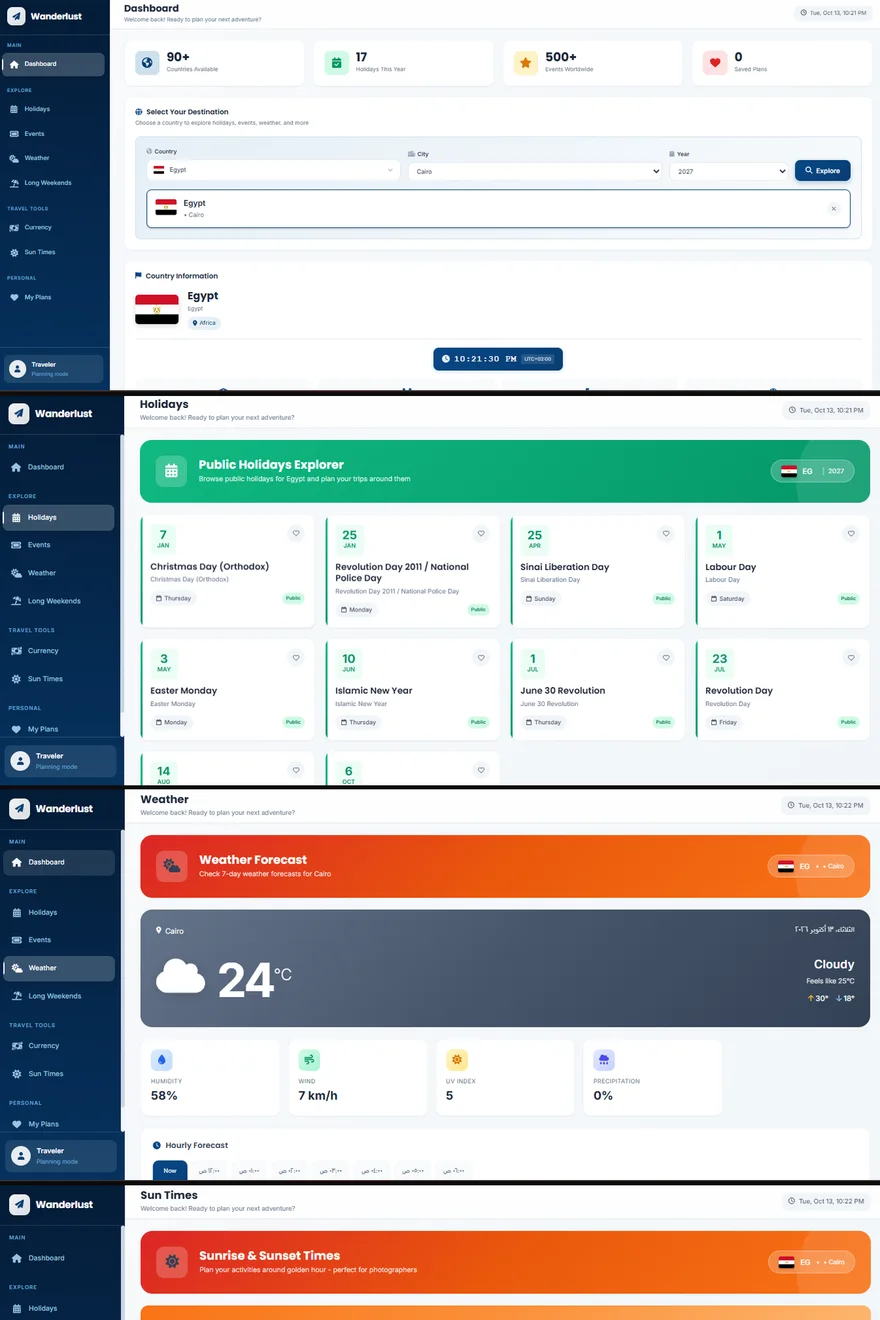880x1320 pixels.
Task: Open Holidays from the Weather screen sidebar
Action: (x=60, y=912)
